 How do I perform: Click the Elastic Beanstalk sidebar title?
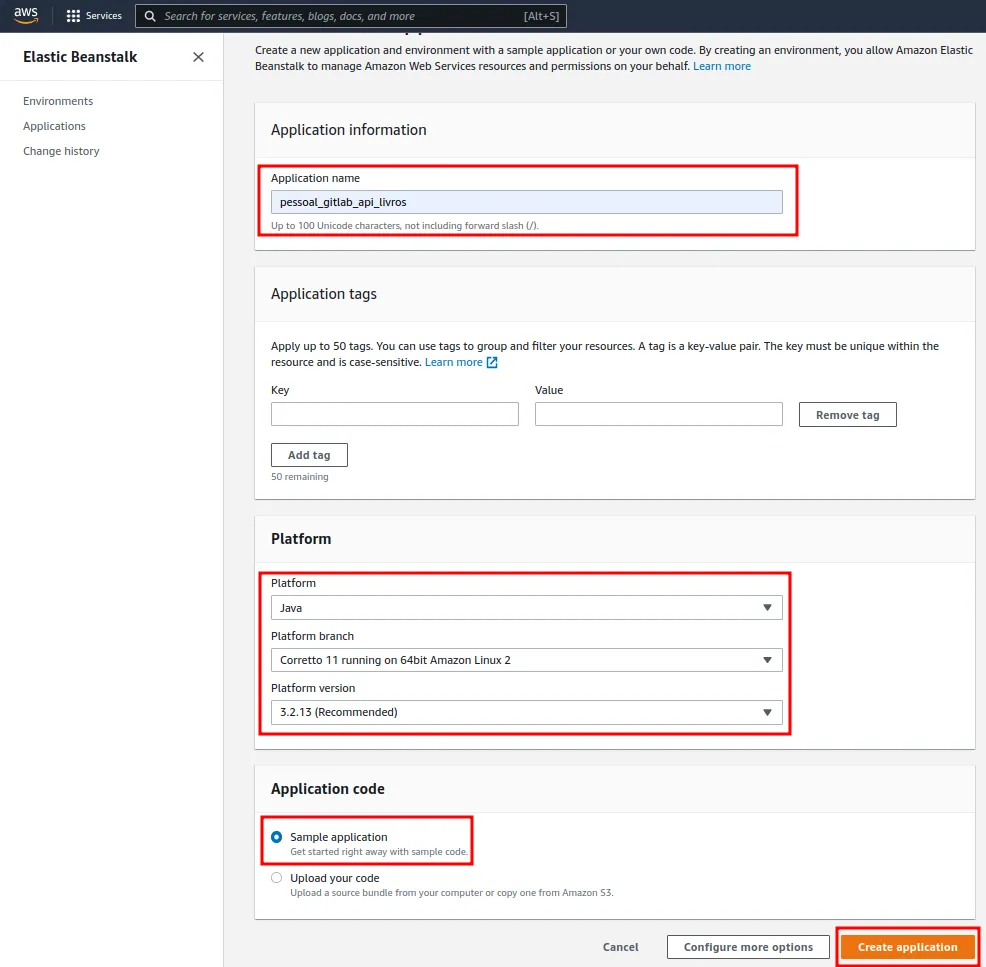click(x=80, y=57)
